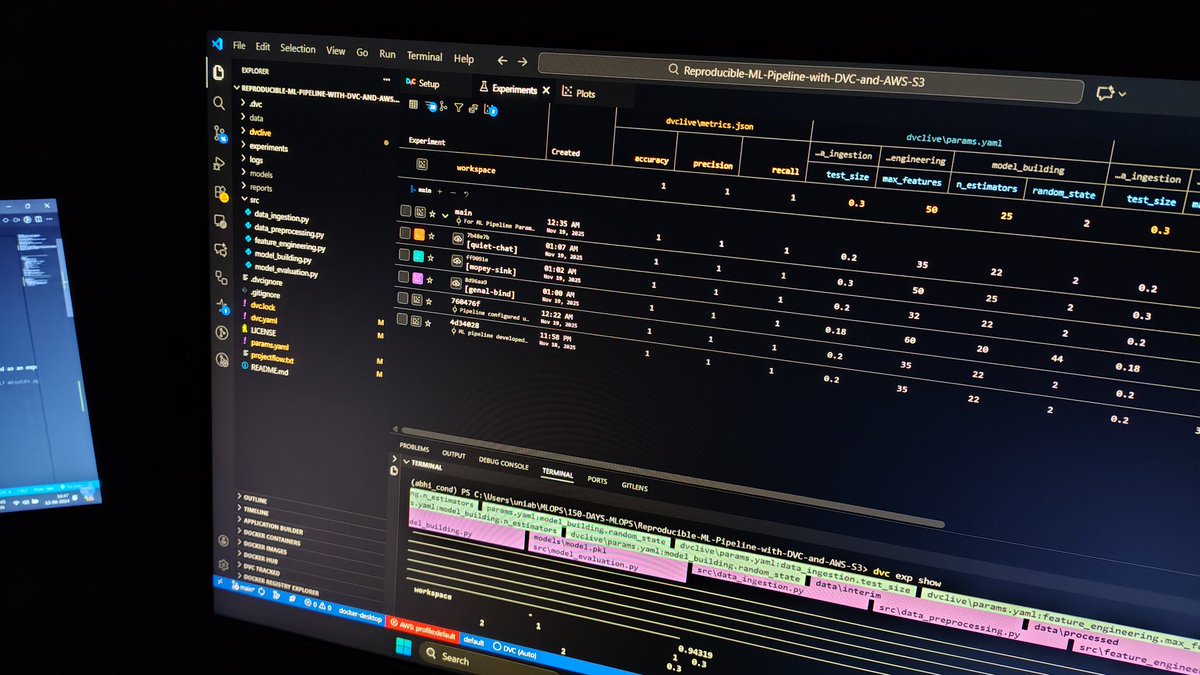Click the Windows Start button
The image size is (1200, 675).
tap(406, 645)
